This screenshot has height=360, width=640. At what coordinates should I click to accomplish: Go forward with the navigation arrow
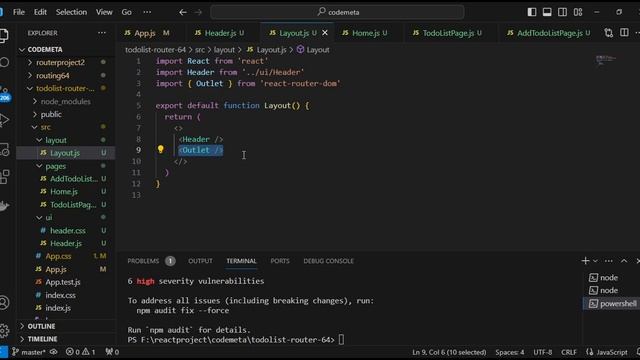pyautogui.click(x=198, y=12)
